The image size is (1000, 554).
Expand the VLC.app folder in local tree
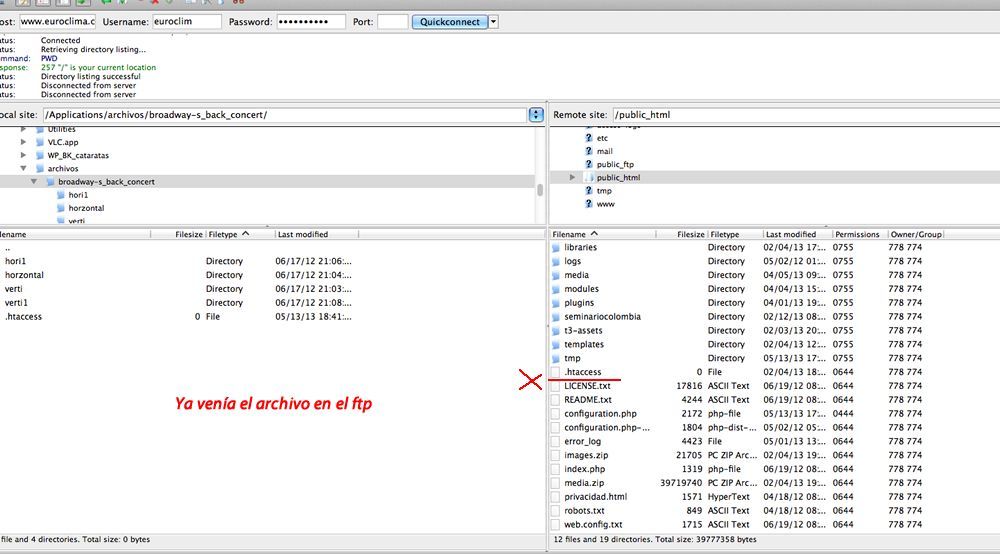pos(24,142)
